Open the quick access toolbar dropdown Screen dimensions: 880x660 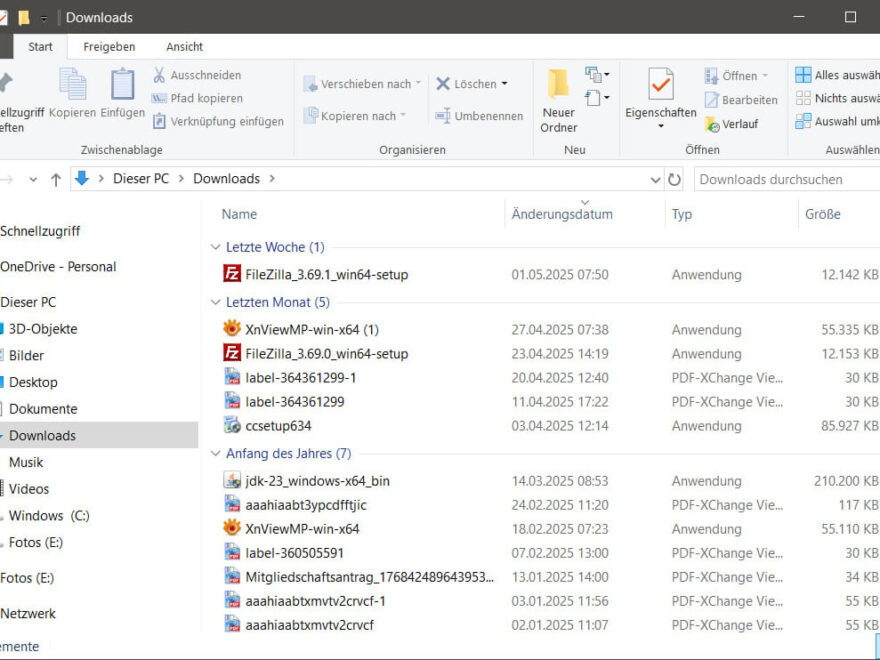pyautogui.click(x=44, y=19)
